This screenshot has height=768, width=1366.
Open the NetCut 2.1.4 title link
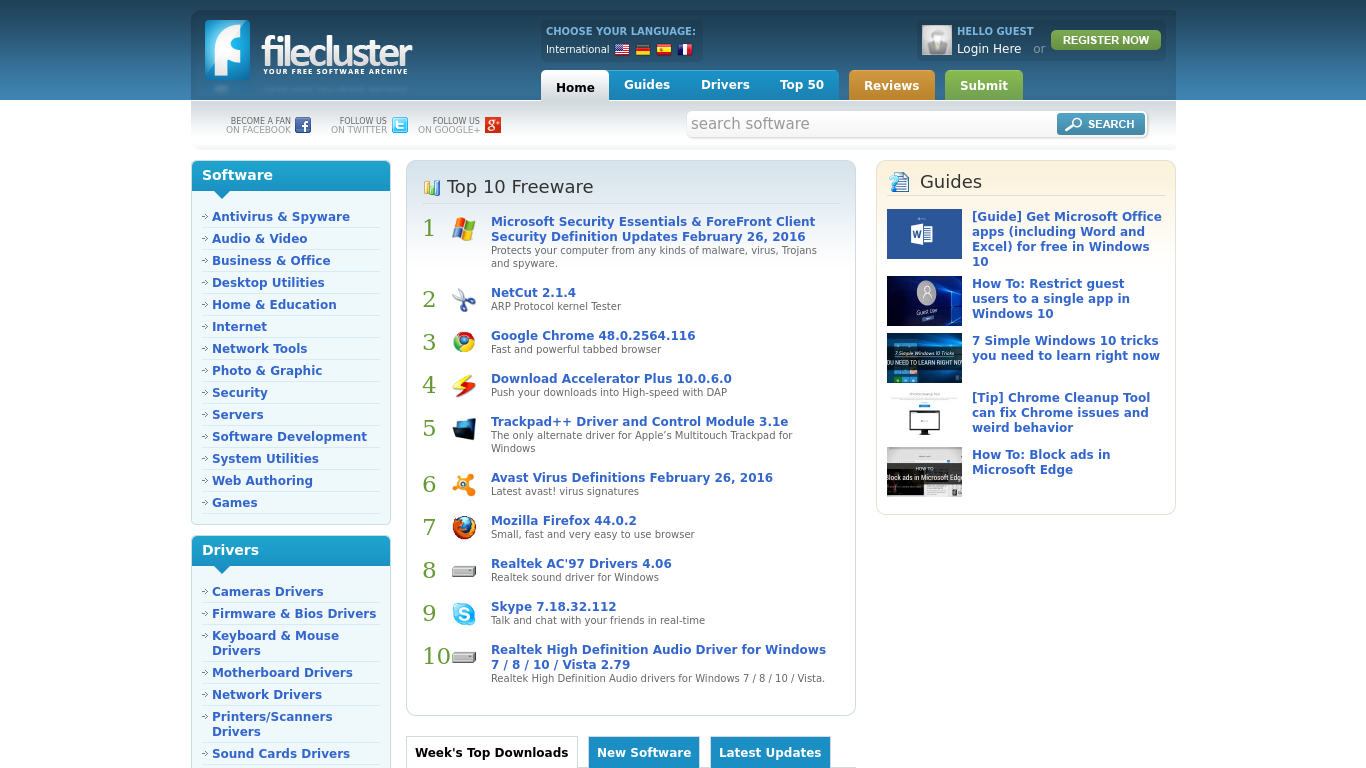pos(533,293)
